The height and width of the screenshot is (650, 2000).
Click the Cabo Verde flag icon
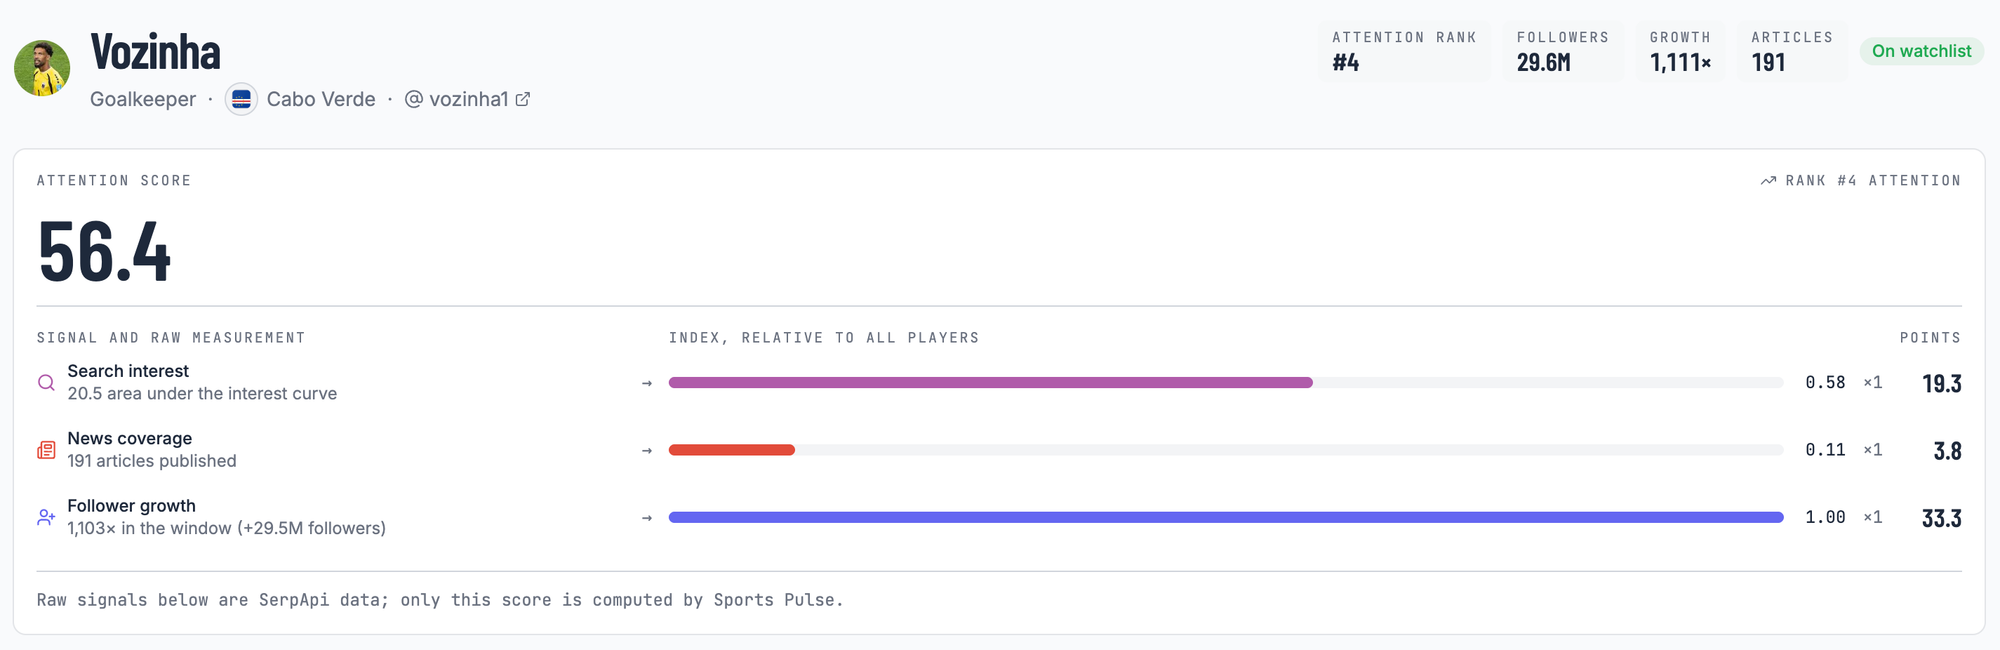tap(241, 99)
